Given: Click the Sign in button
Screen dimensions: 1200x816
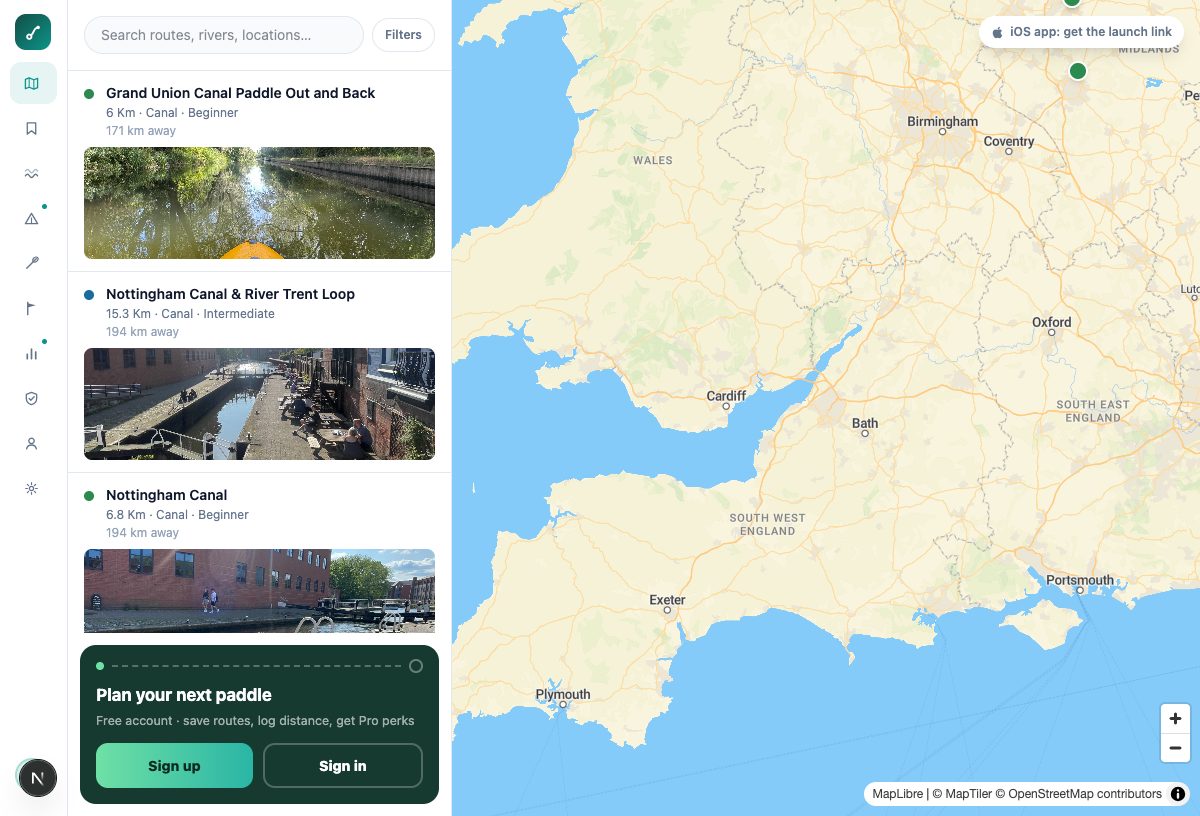Looking at the screenshot, I should 343,766.
